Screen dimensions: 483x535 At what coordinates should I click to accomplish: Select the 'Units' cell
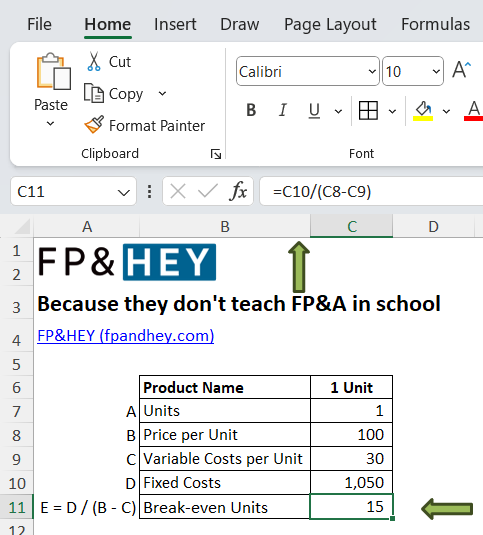(225, 411)
